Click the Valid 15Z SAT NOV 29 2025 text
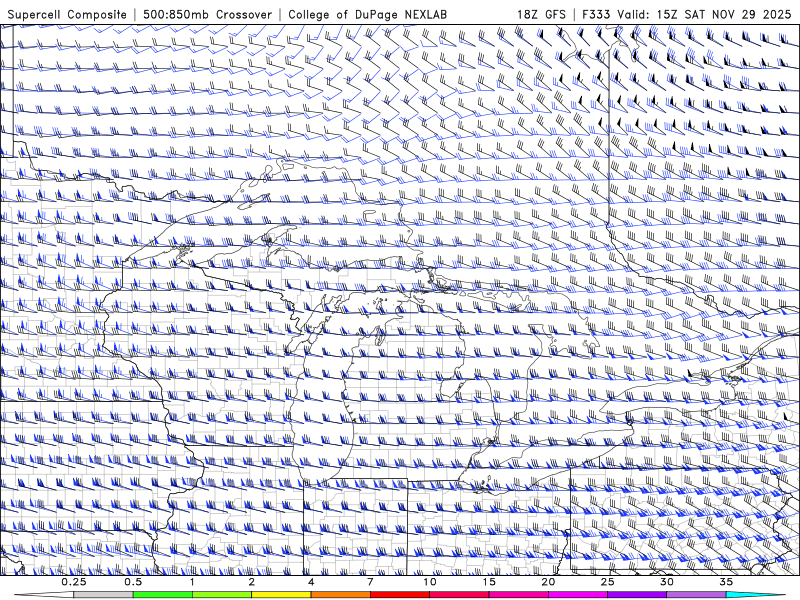 point(704,15)
